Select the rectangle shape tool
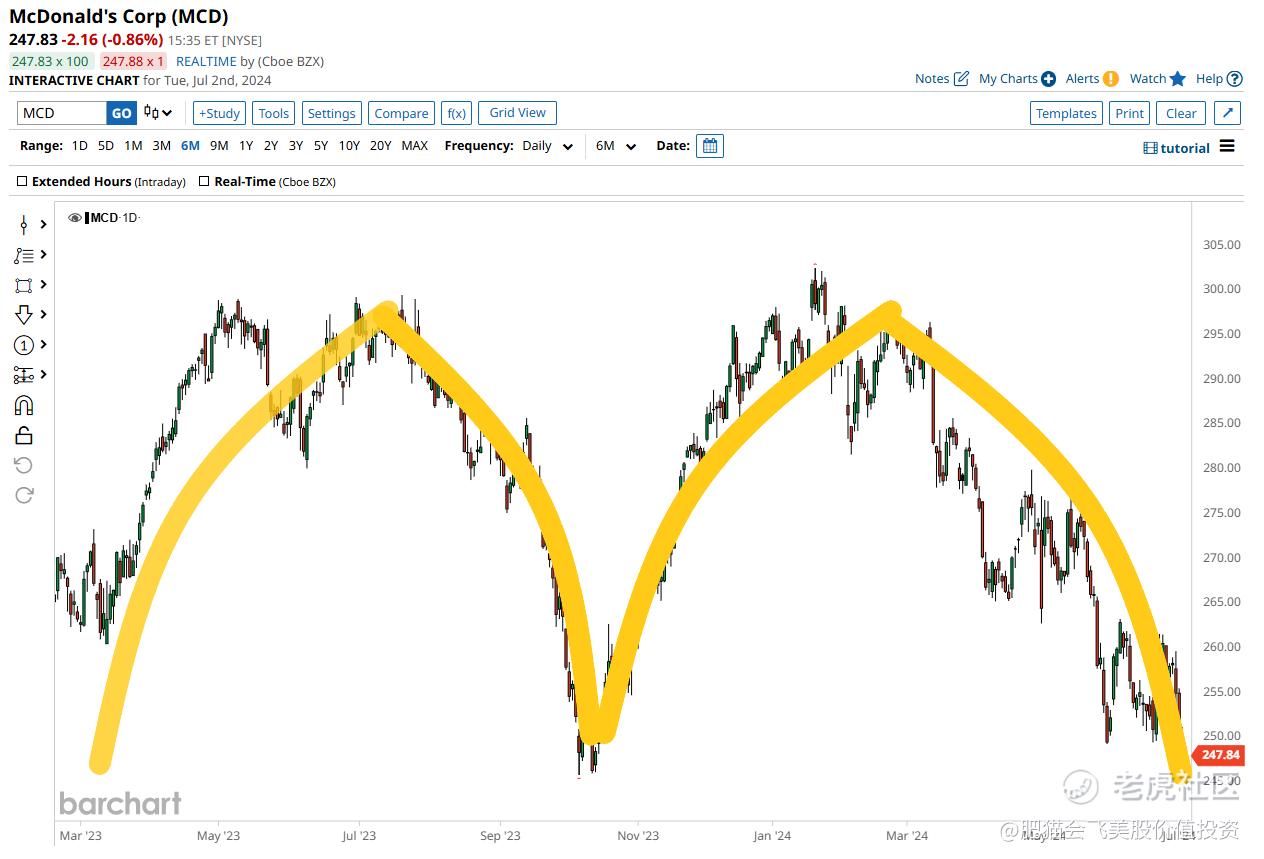 (24, 286)
